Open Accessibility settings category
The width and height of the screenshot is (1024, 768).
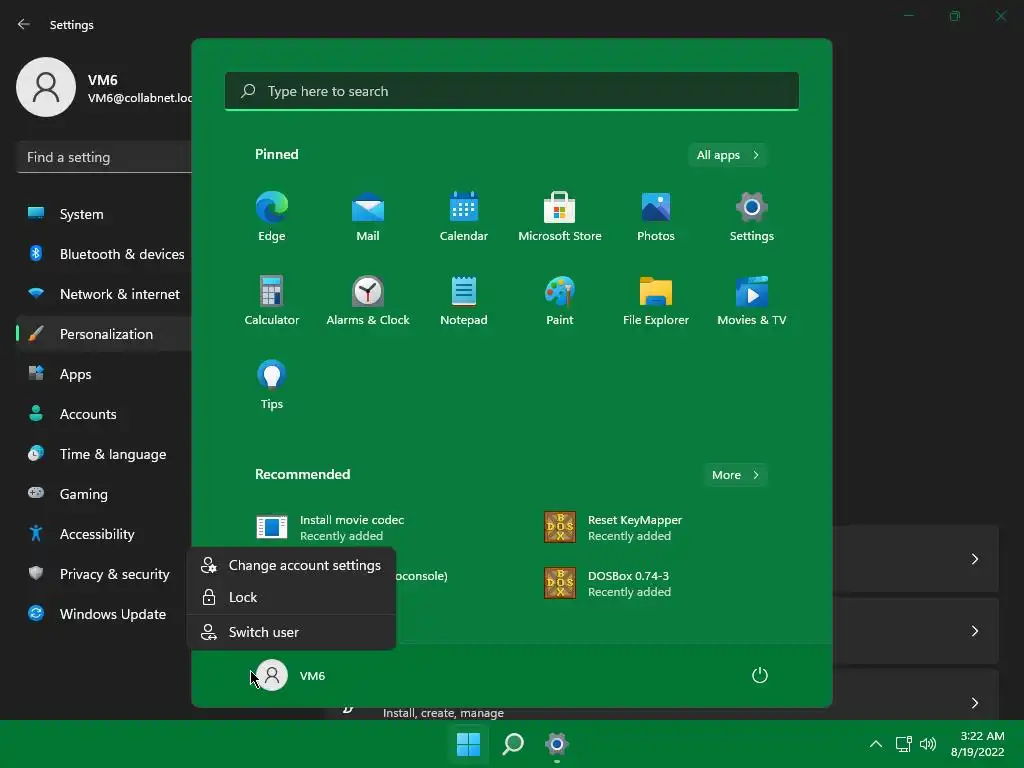coord(104,534)
